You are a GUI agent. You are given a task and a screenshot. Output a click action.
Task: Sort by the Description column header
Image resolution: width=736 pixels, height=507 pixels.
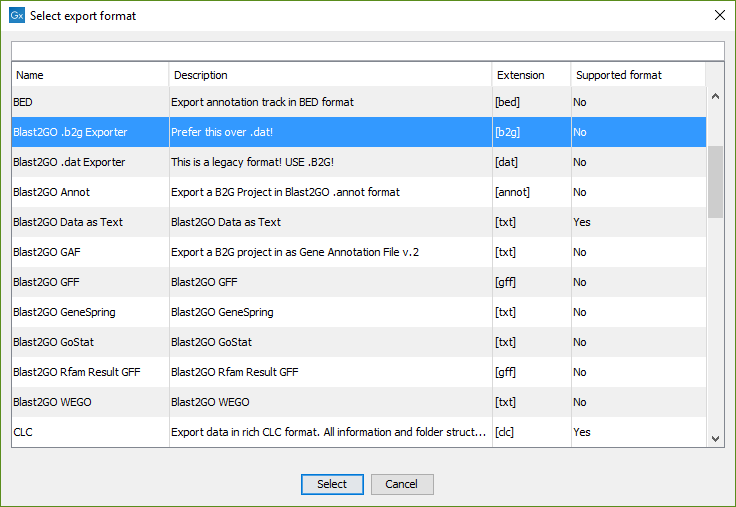pyautogui.click(x=330, y=75)
